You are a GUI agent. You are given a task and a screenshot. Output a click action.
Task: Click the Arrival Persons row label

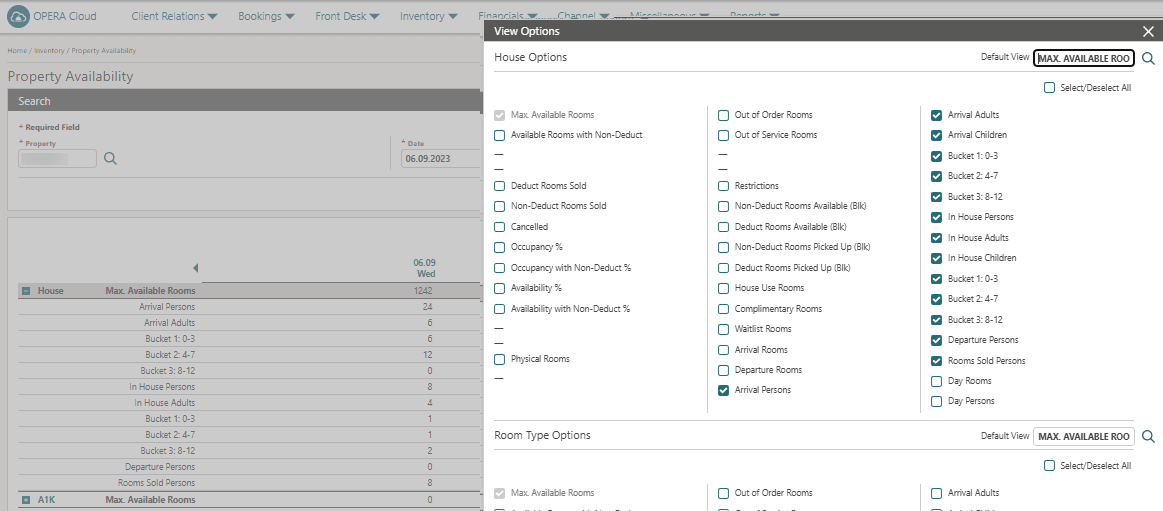tap(167, 306)
